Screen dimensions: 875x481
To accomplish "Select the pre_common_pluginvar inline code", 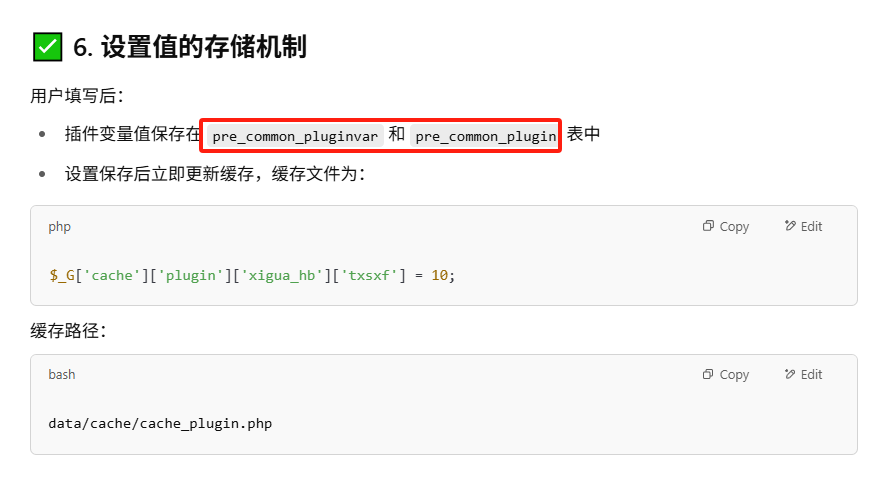I will point(295,136).
